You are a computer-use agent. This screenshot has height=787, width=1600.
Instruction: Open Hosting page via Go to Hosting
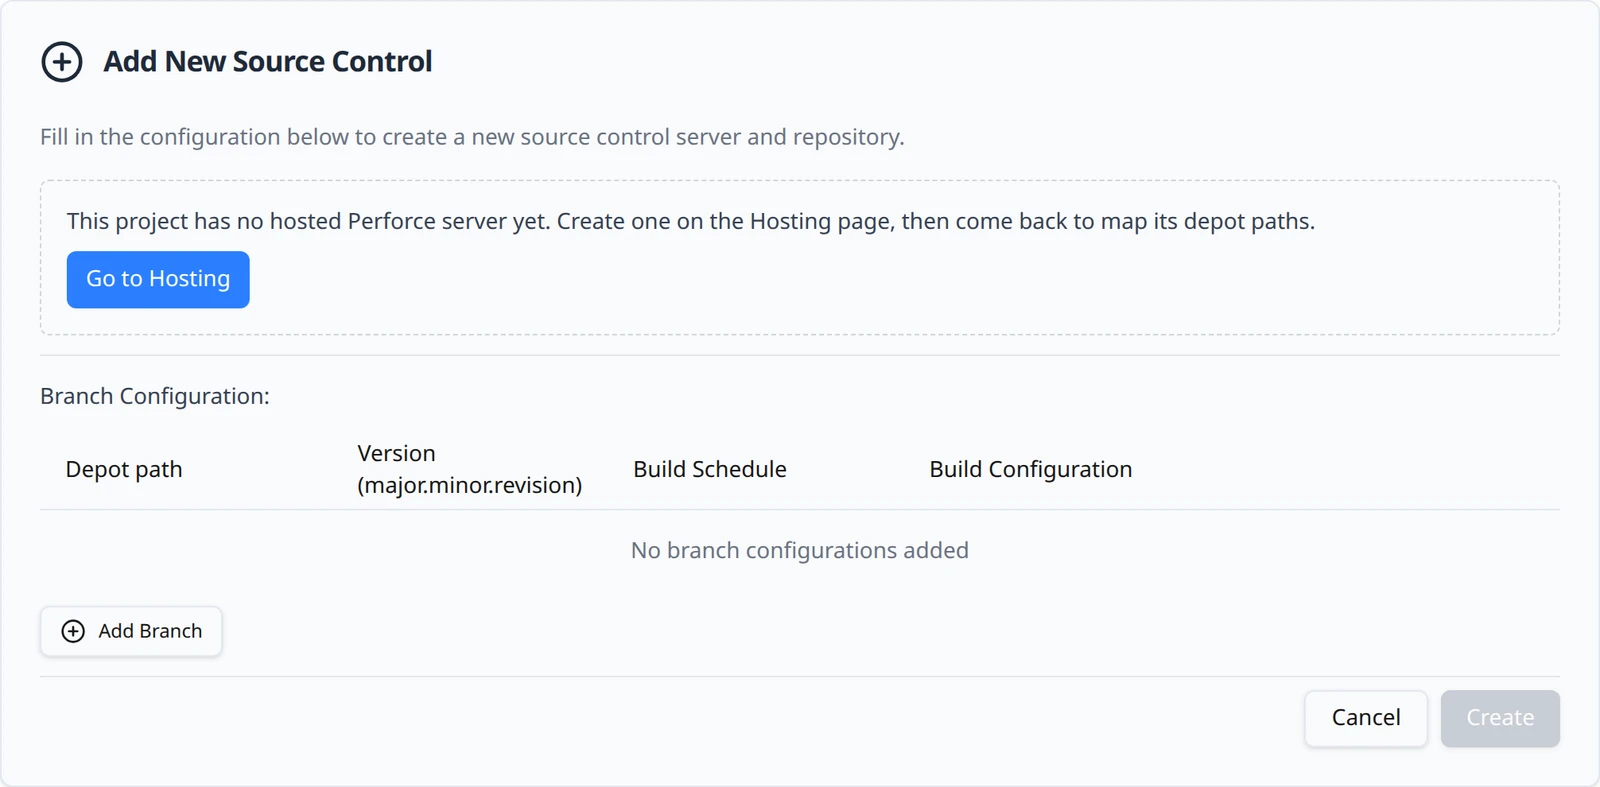click(x=158, y=279)
